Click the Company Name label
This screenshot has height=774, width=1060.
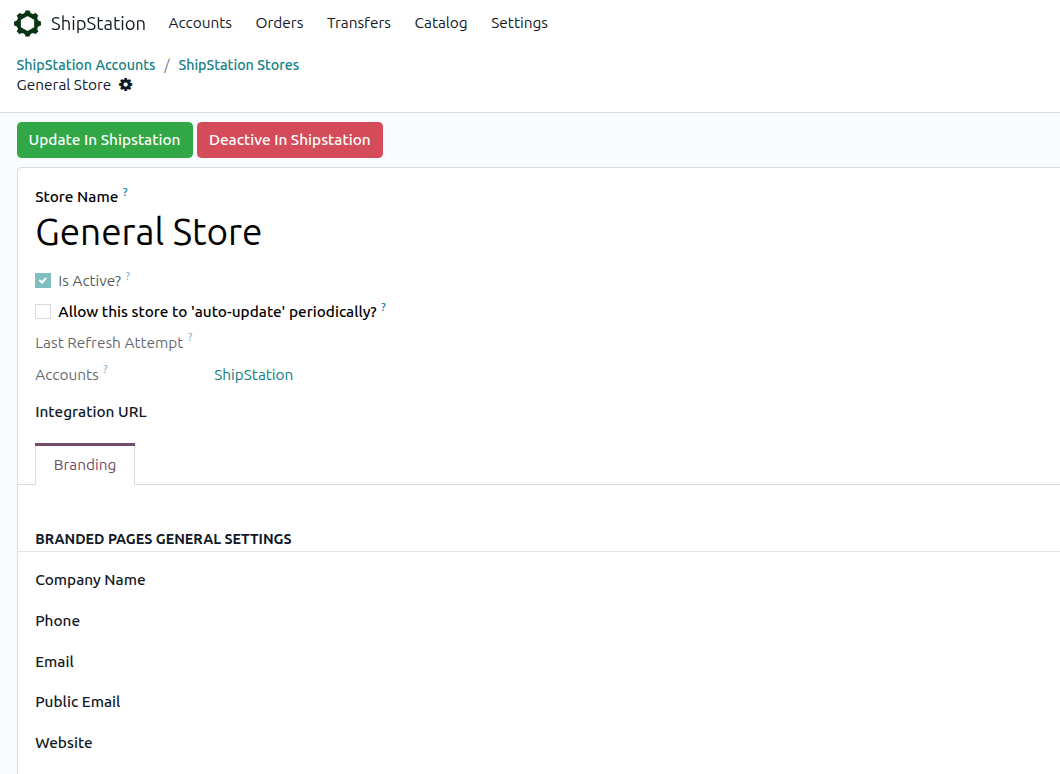(x=91, y=580)
